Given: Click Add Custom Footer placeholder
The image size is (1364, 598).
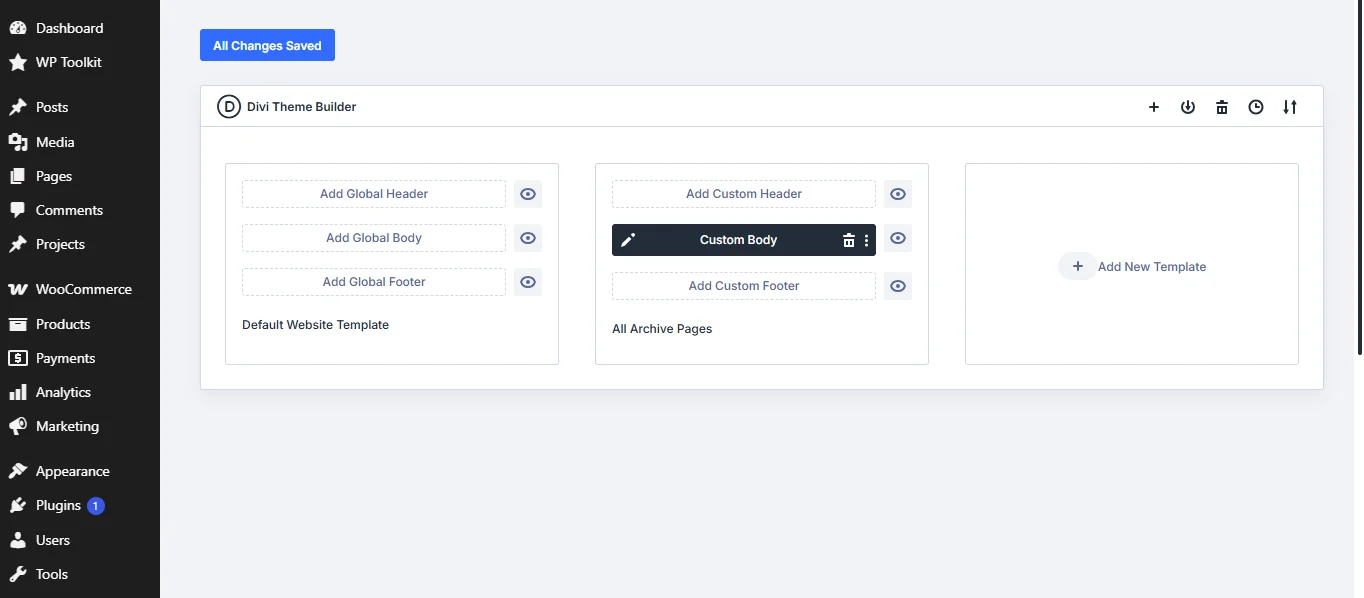Looking at the screenshot, I should (x=744, y=286).
